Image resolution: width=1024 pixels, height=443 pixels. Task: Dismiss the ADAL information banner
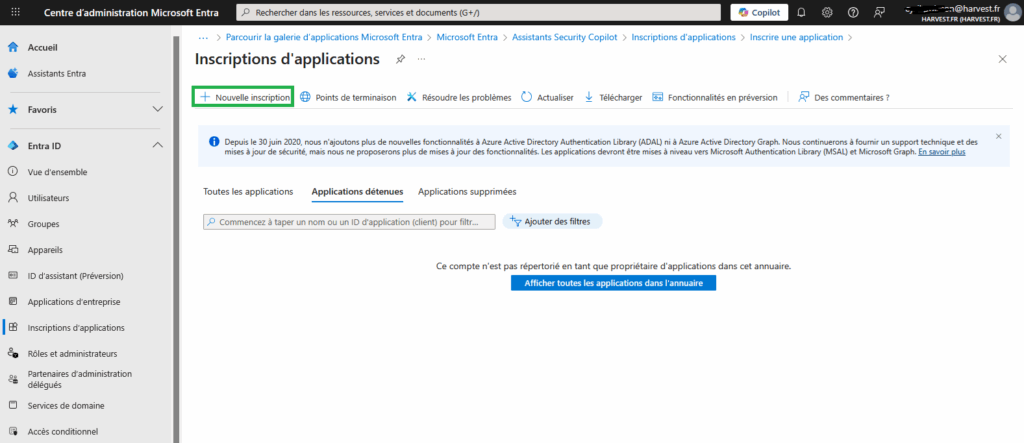coord(998,136)
